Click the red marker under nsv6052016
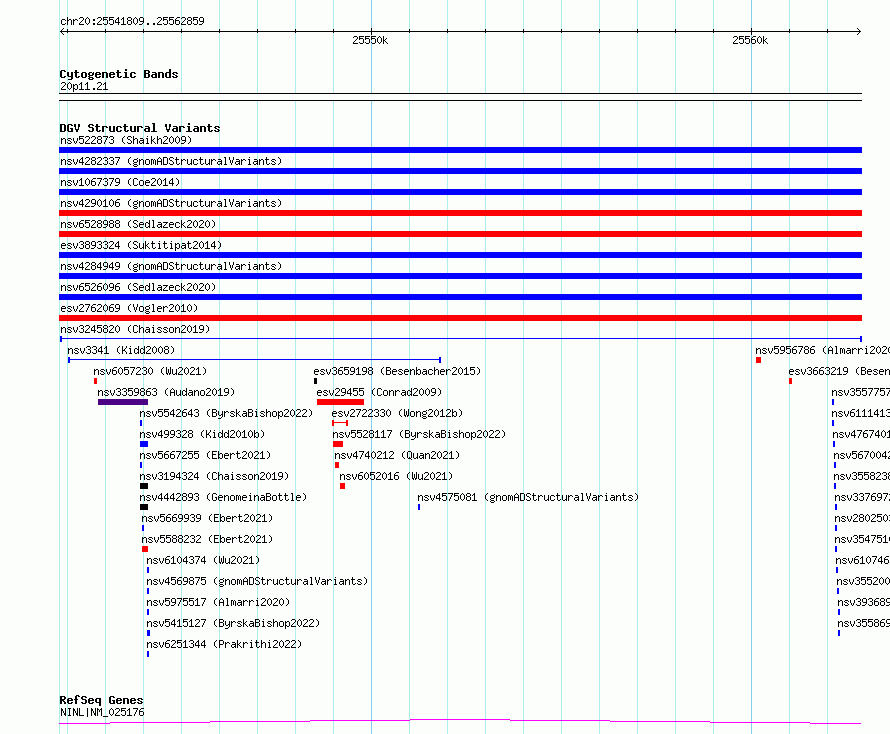 pyautogui.click(x=342, y=486)
